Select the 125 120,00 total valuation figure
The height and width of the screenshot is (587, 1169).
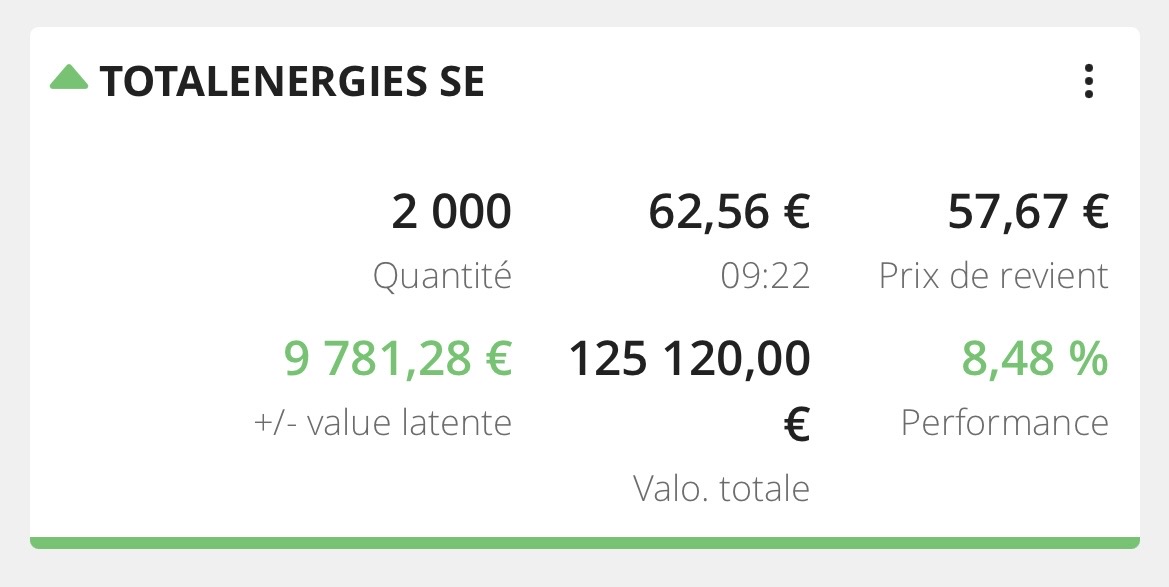(689, 359)
